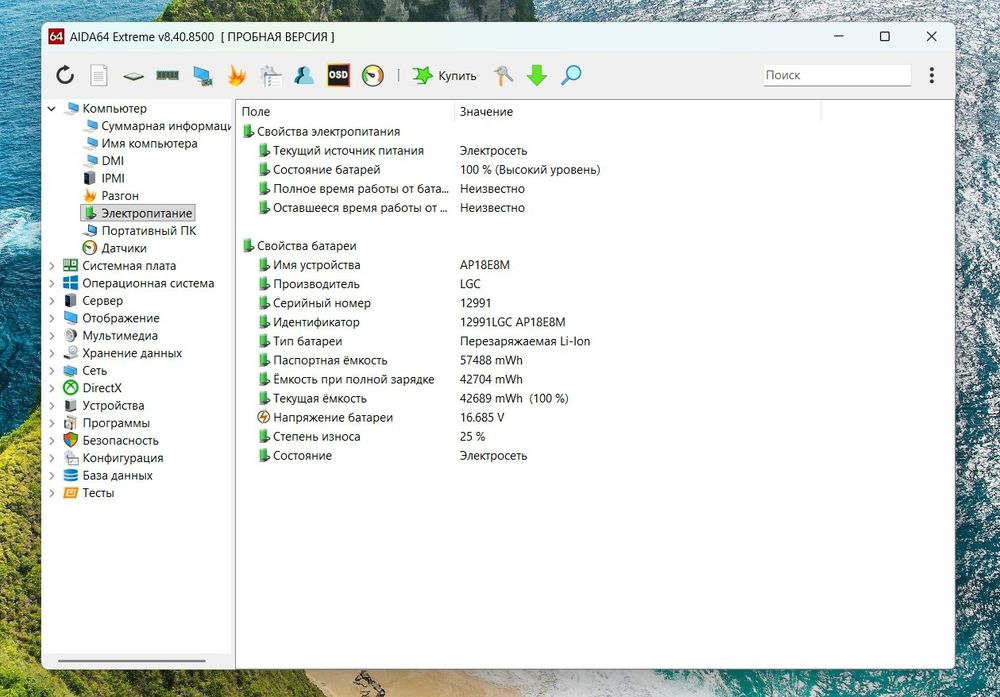1000x697 pixels.
Task: Click the blue magnifying glass toolbar icon
Action: (x=571, y=75)
